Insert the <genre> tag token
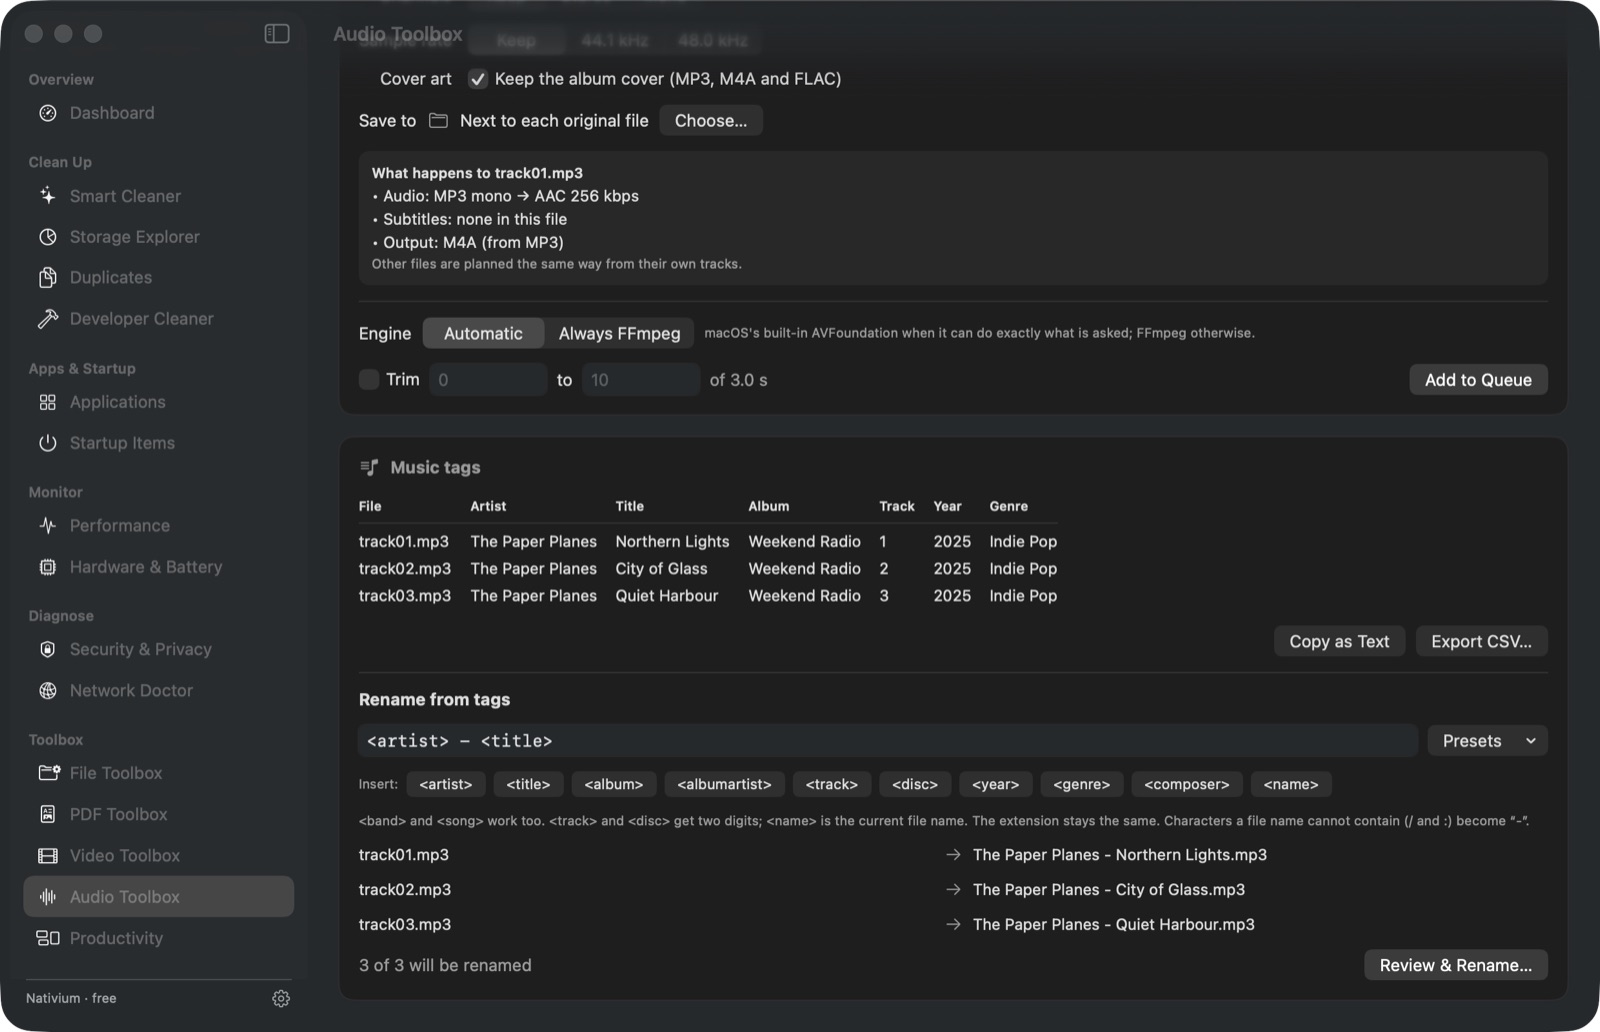Screen dimensions: 1600x1032 tap(1081, 785)
